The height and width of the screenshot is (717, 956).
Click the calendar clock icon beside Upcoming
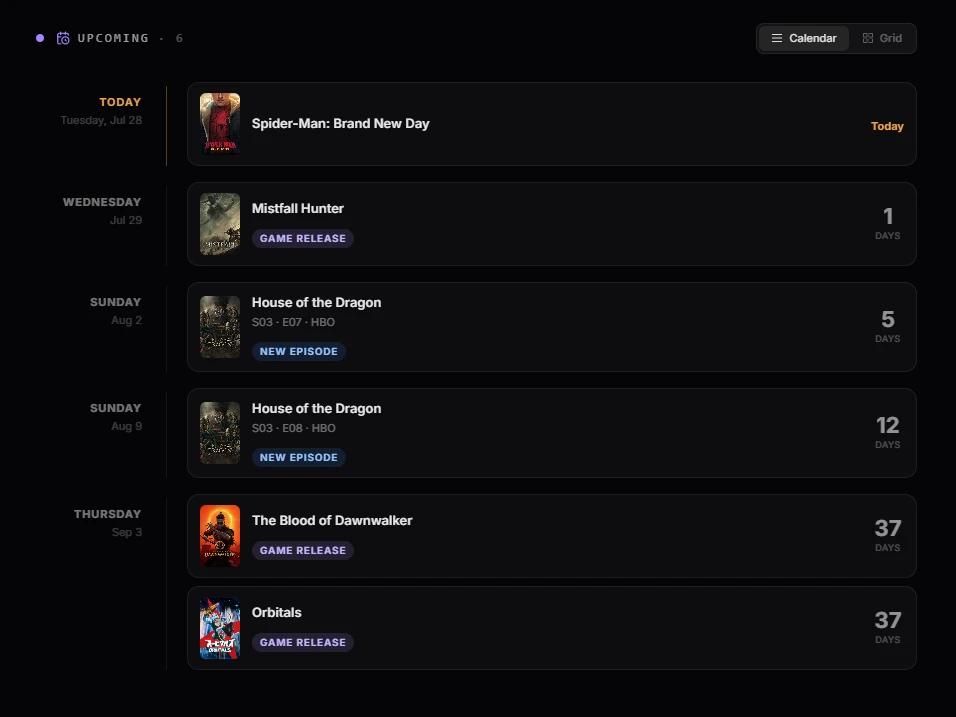[63, 38]
